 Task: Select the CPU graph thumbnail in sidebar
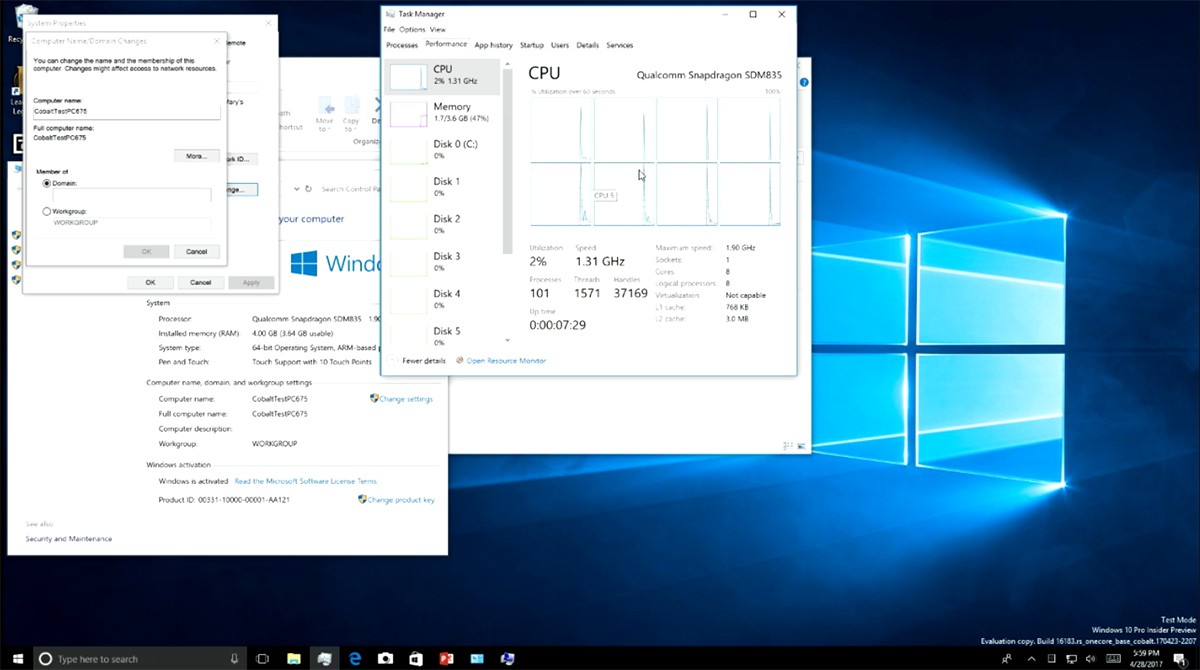click(x=407, y=77)
